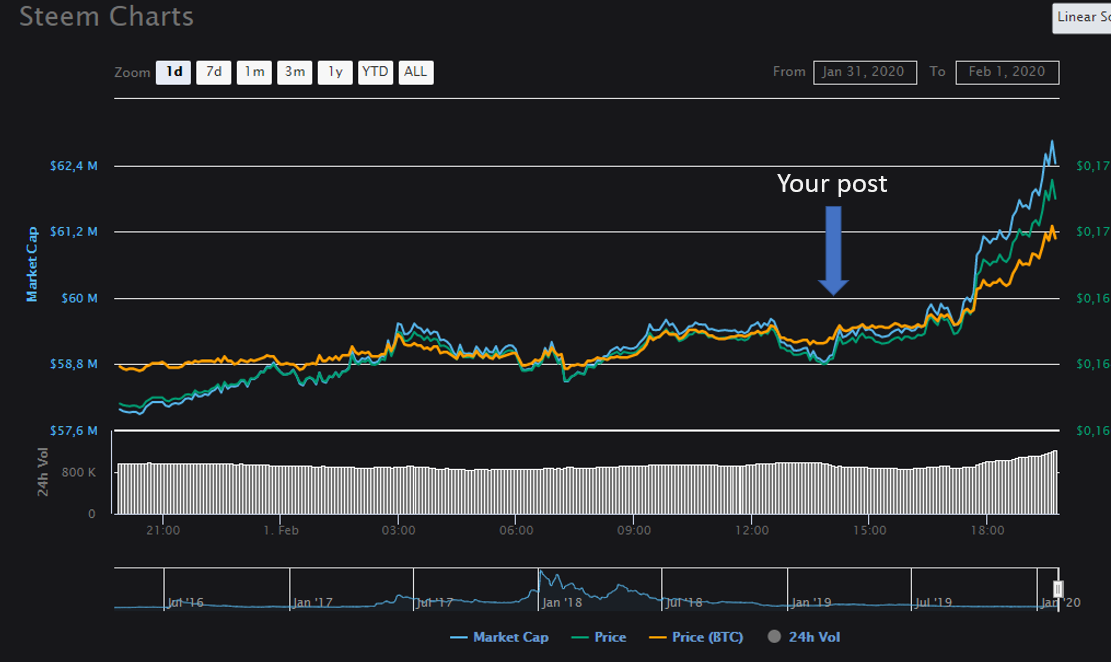
Task: Select the 1d zoom range
Action: (174, 72)
